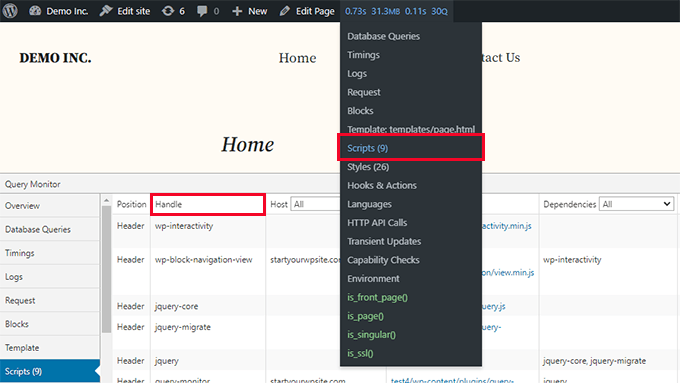Select Scripts (9) in the dropdown menu

click(367, 148)
